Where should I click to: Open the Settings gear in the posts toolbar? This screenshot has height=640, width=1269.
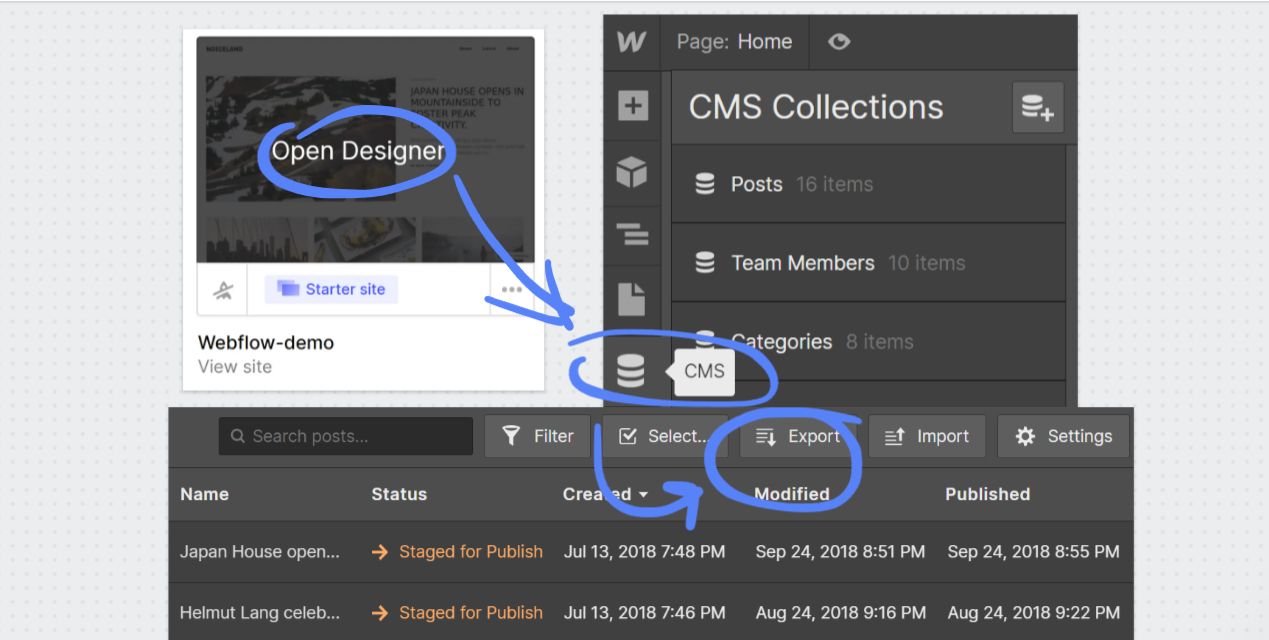coord(1062,436)
